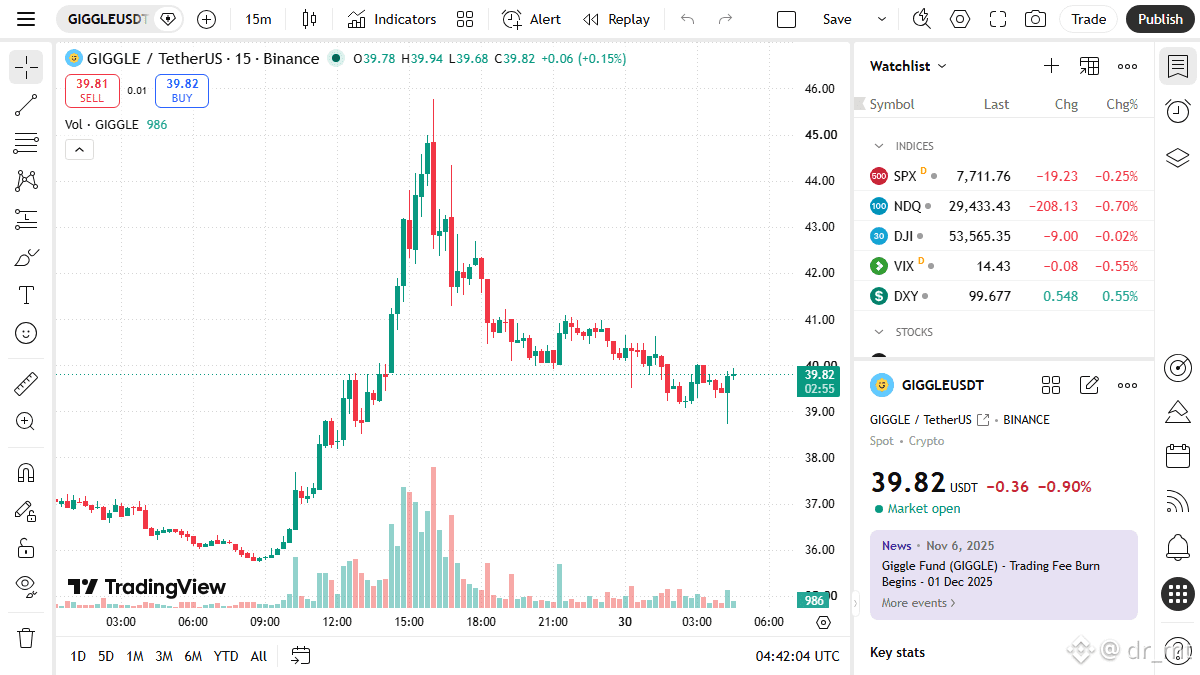
Task: Open the go to date calendar icon
Action: (300, 656)
